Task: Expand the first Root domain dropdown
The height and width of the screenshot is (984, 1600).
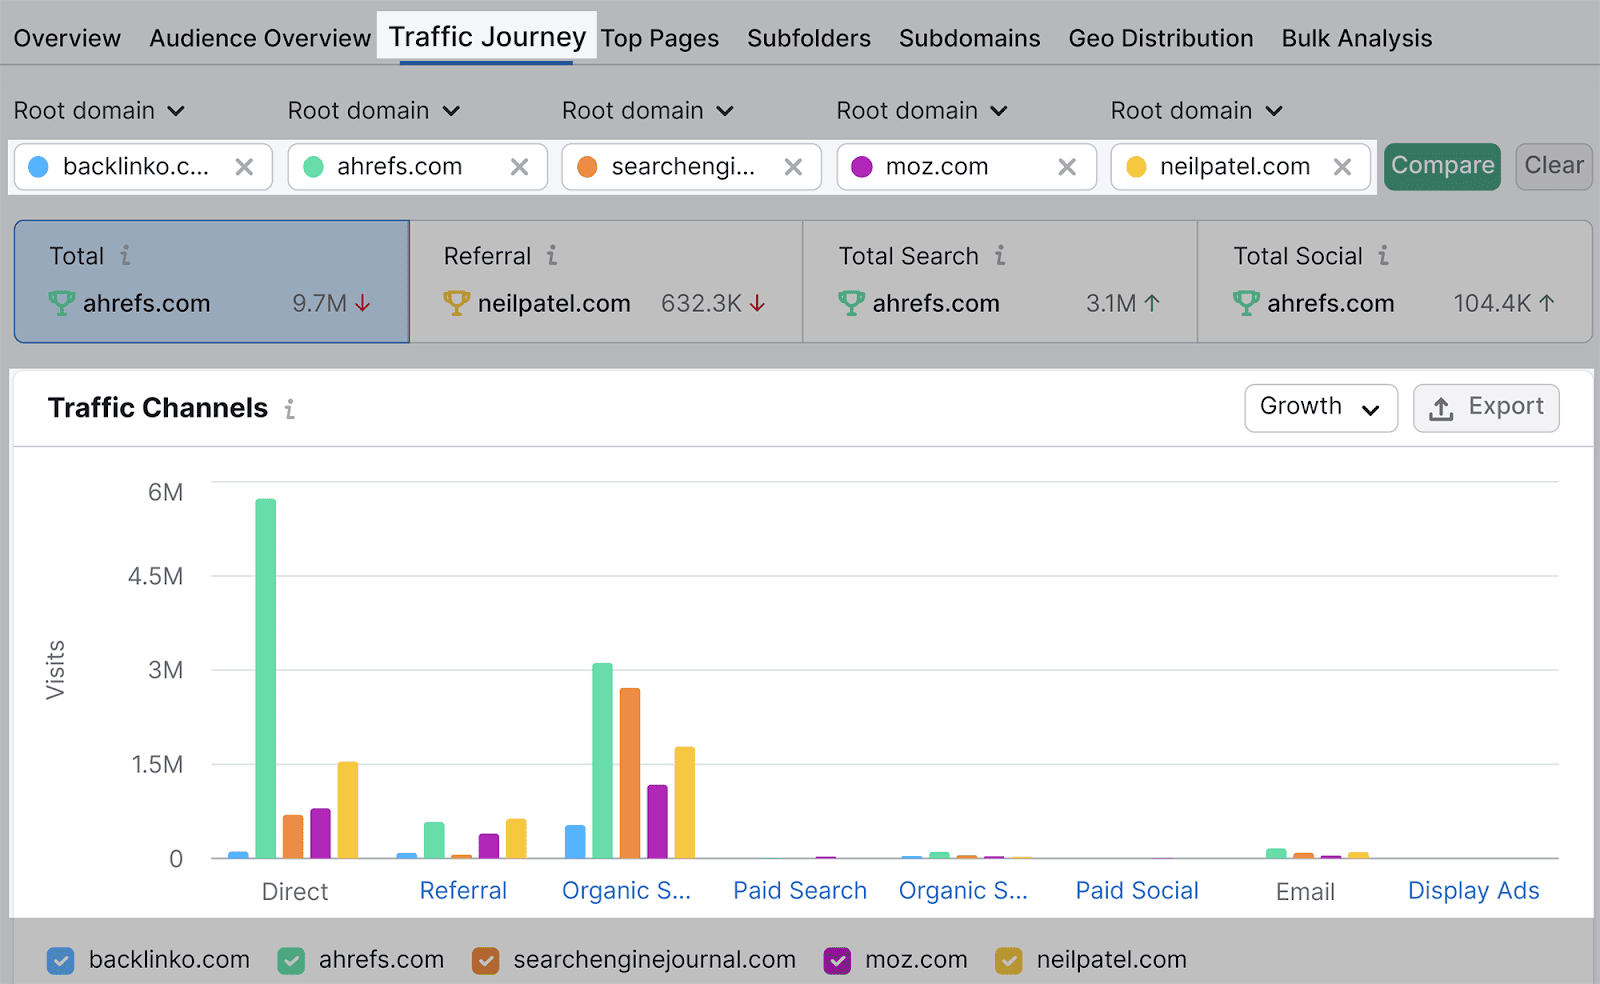Action: click(99, 110)
